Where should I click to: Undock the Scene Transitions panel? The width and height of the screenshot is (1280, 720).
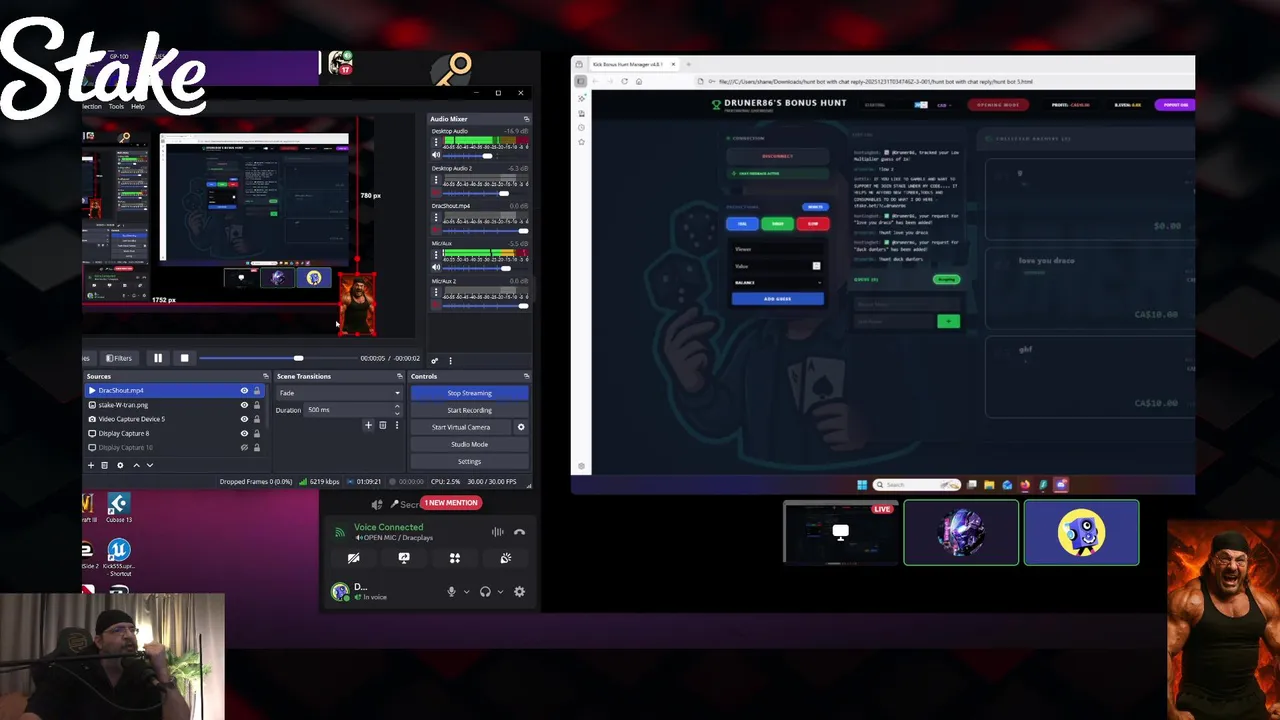coord(399,377)
